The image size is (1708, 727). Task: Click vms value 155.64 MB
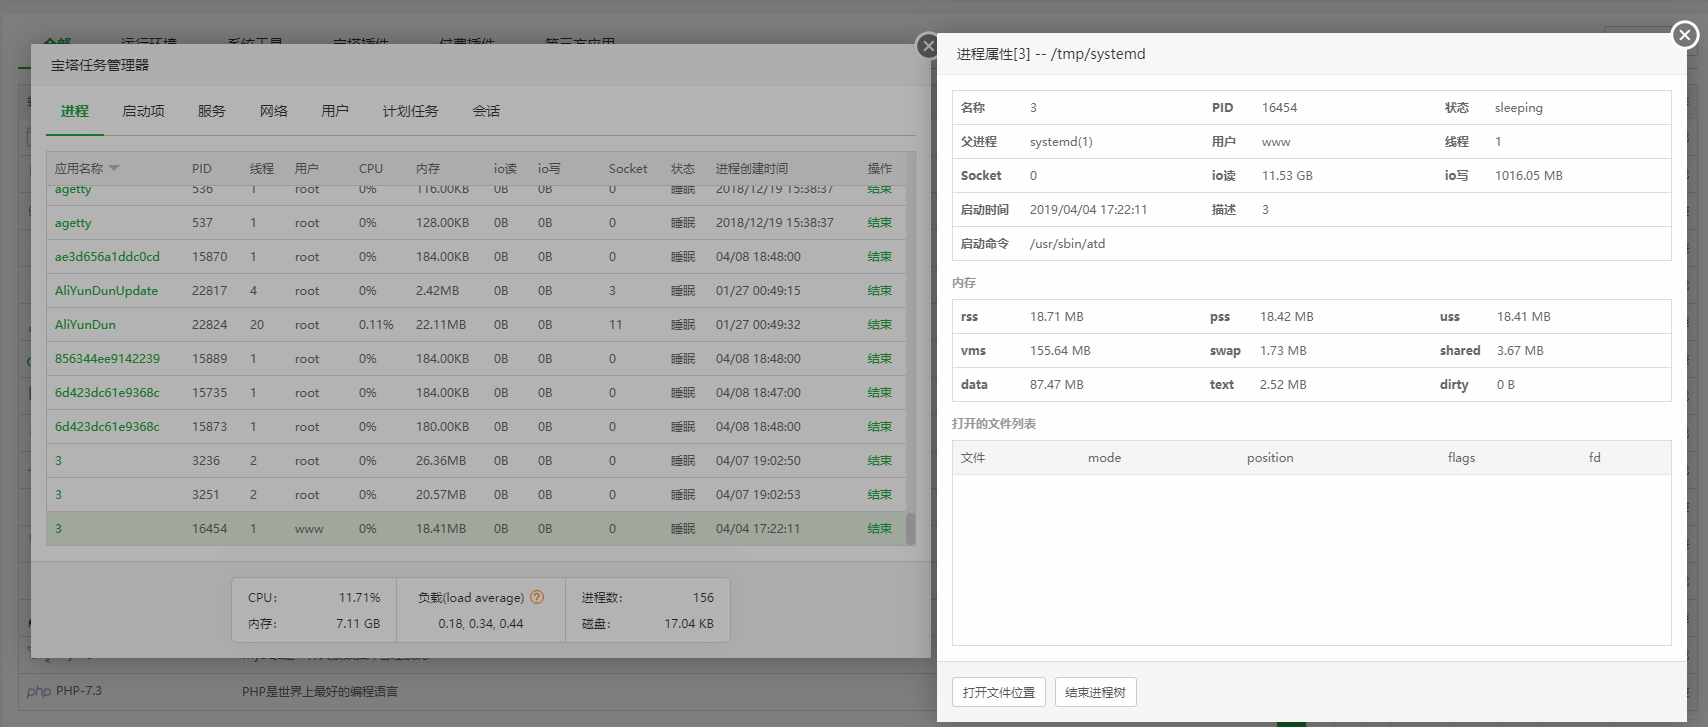point(1060,350)
